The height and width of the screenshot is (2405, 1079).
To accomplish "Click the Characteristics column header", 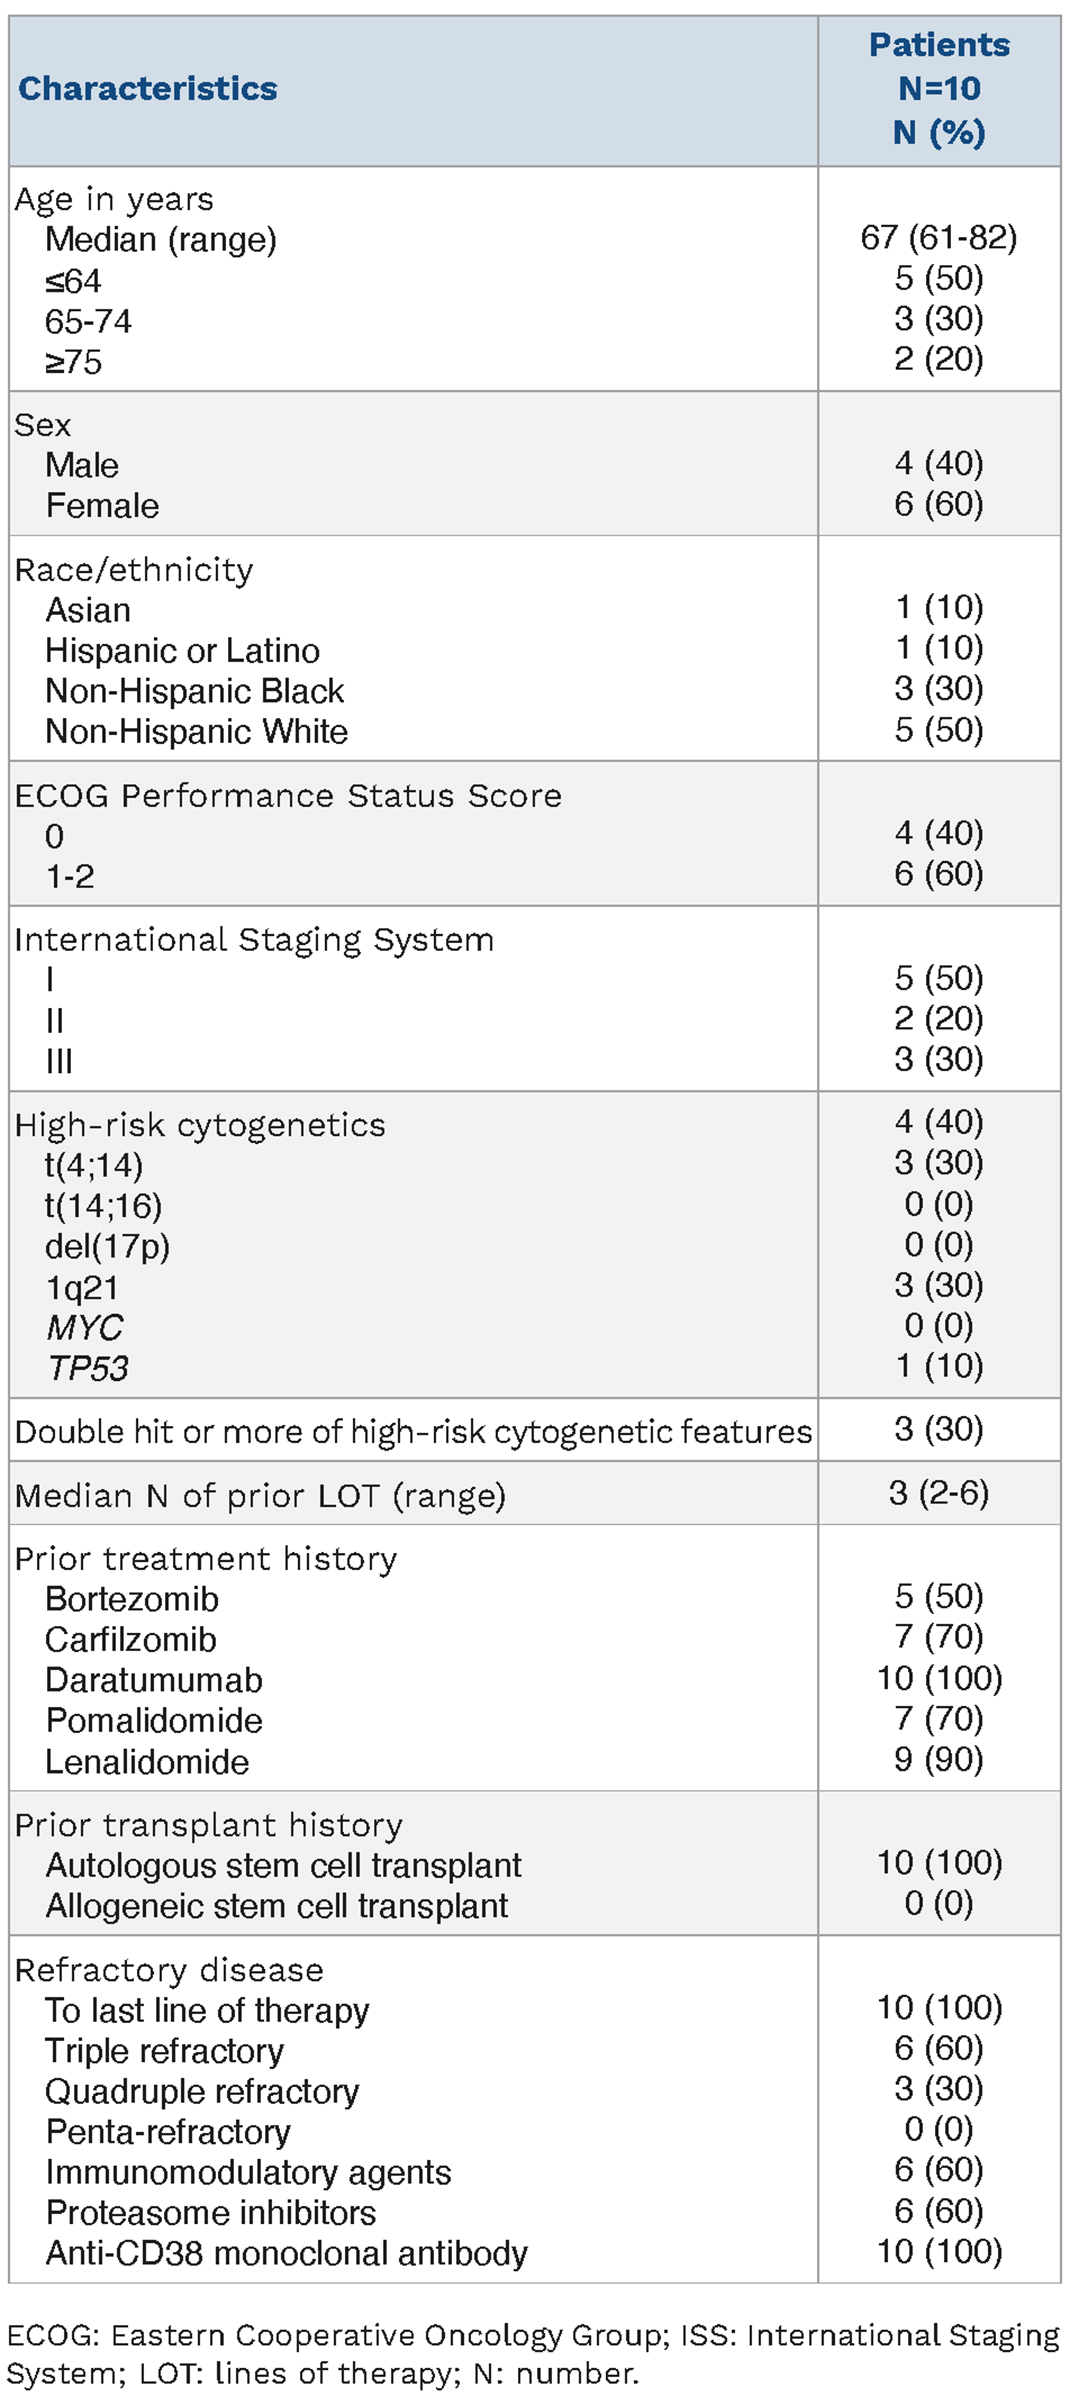I will point(148,89).
